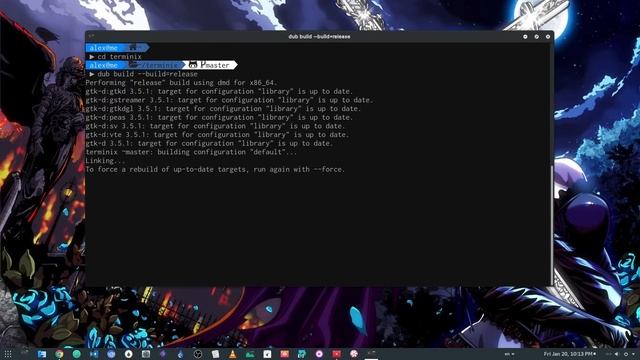
Task: Switch to running terminal icon in taskbar
Action: pos(371,353)
